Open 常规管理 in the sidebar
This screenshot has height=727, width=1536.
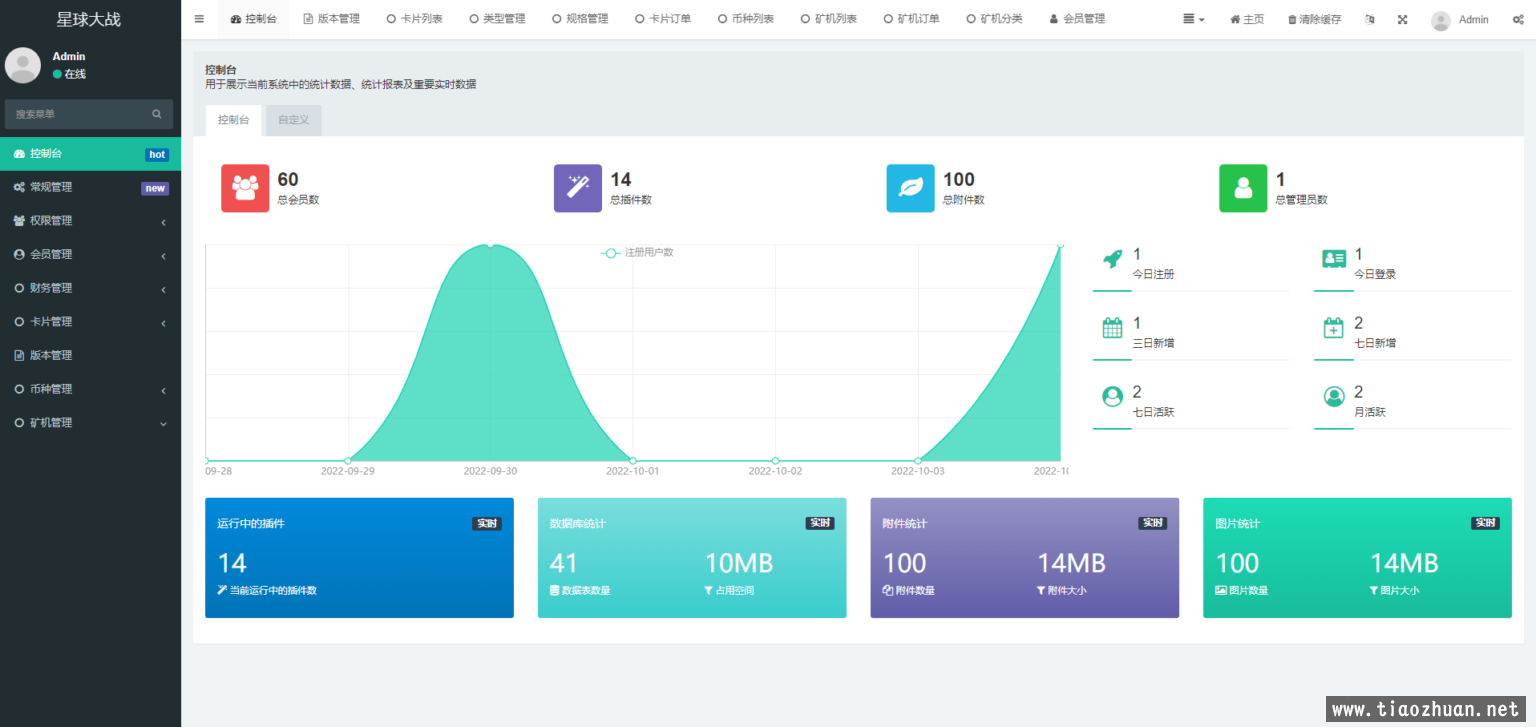[90, 187]
